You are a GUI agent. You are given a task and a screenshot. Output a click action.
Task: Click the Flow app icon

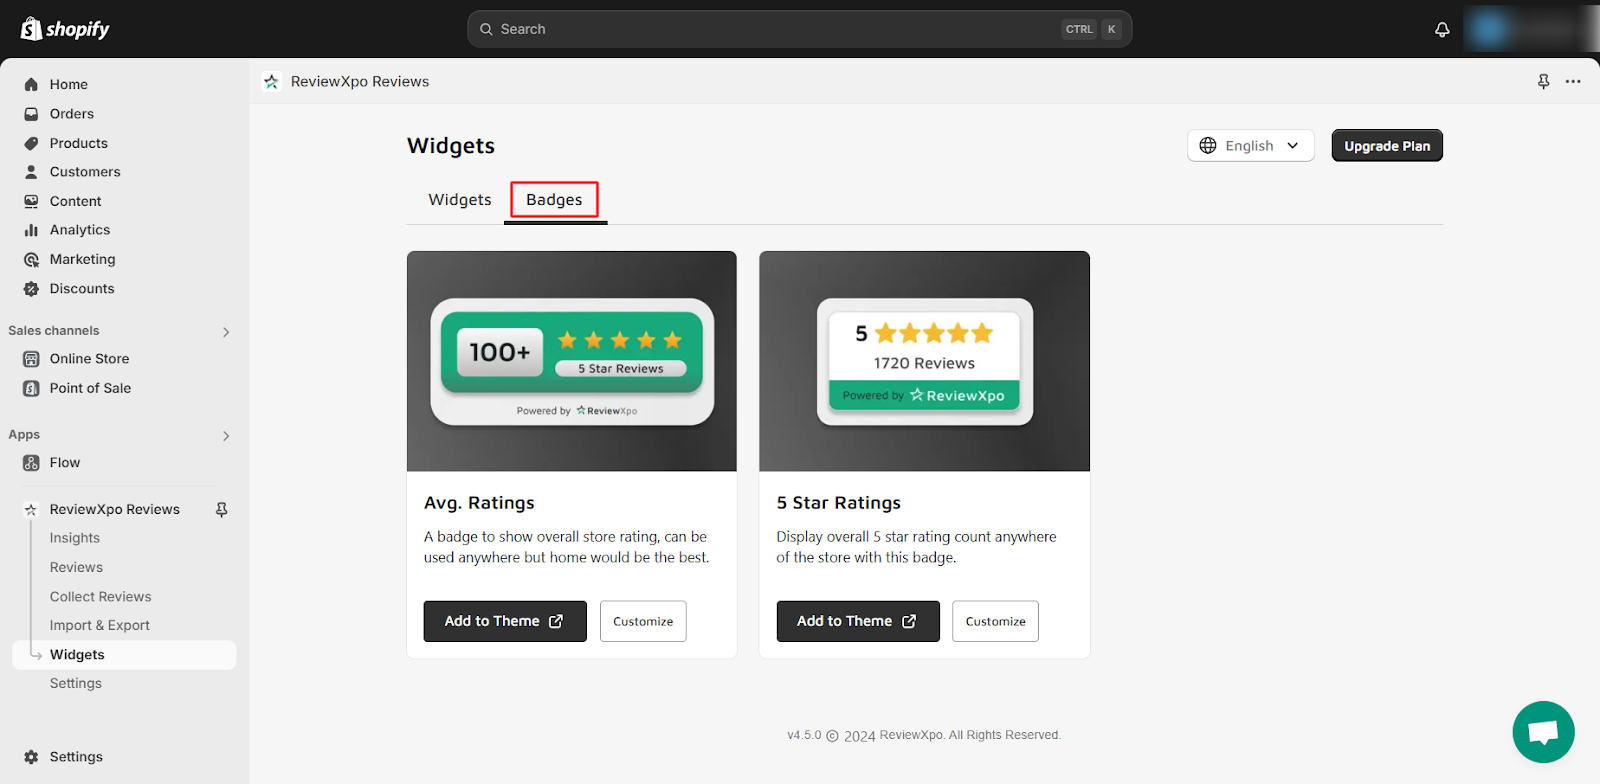click(31, 463)
